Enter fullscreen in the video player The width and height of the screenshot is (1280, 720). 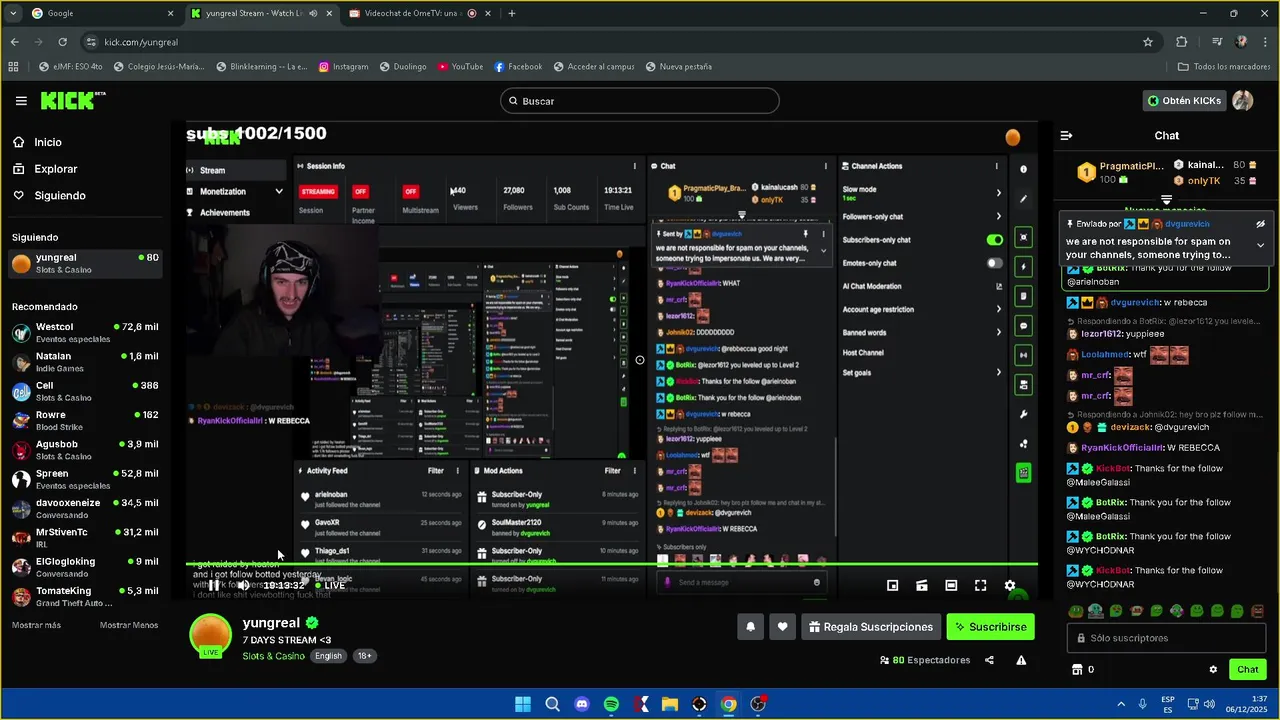[980, 585]
